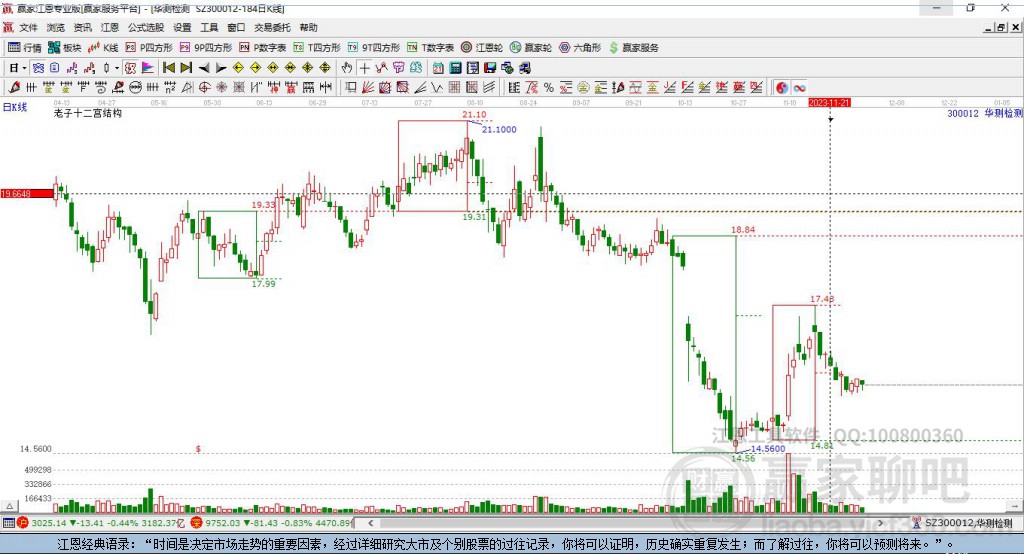Click the 老子十二宫结构 chart label

coord(88,113)
